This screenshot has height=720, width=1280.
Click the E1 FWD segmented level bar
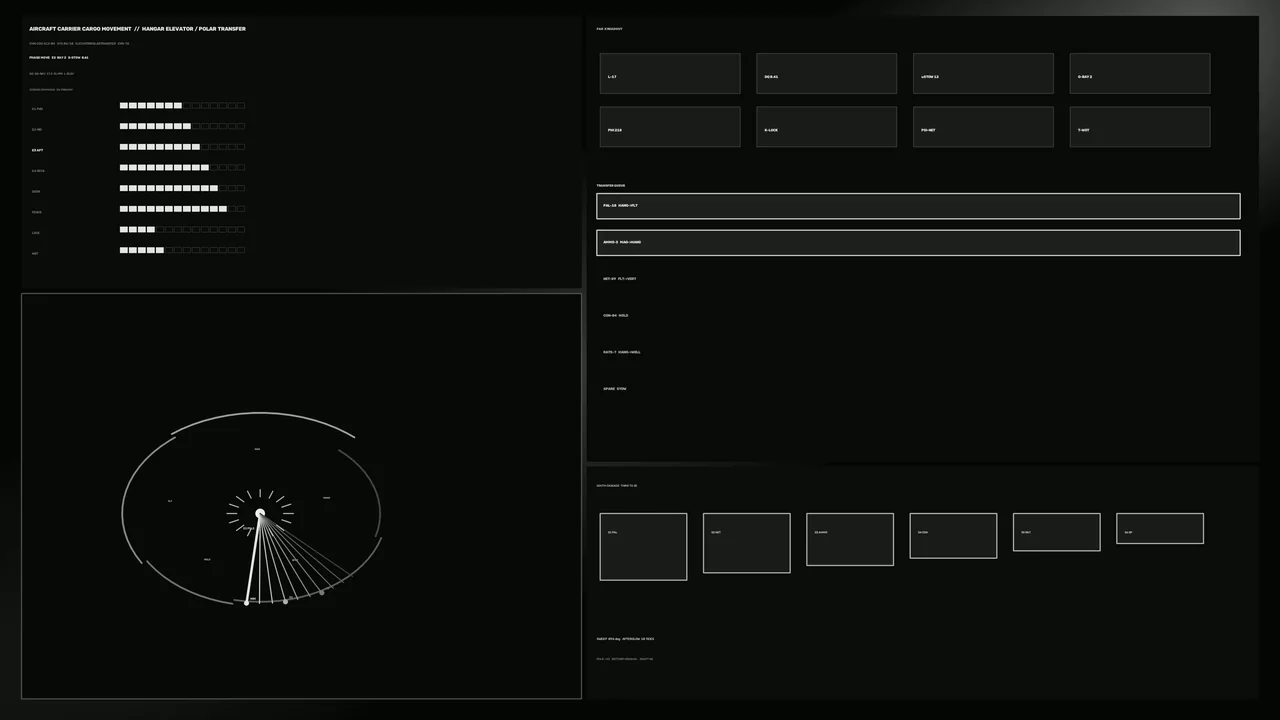(182, 105)
